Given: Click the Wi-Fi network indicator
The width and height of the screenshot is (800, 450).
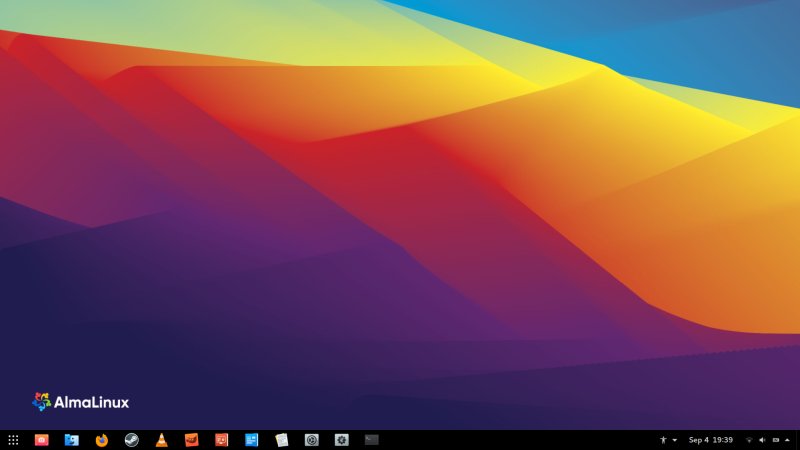Looking at the screenshot, I should click(749, 440).
